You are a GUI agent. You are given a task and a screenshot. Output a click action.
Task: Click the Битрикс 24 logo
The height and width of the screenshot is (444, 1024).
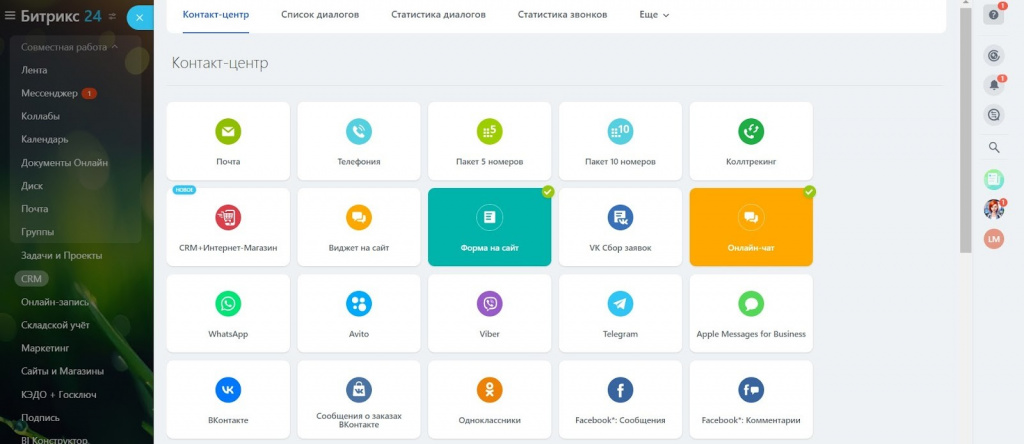(61, 16)
